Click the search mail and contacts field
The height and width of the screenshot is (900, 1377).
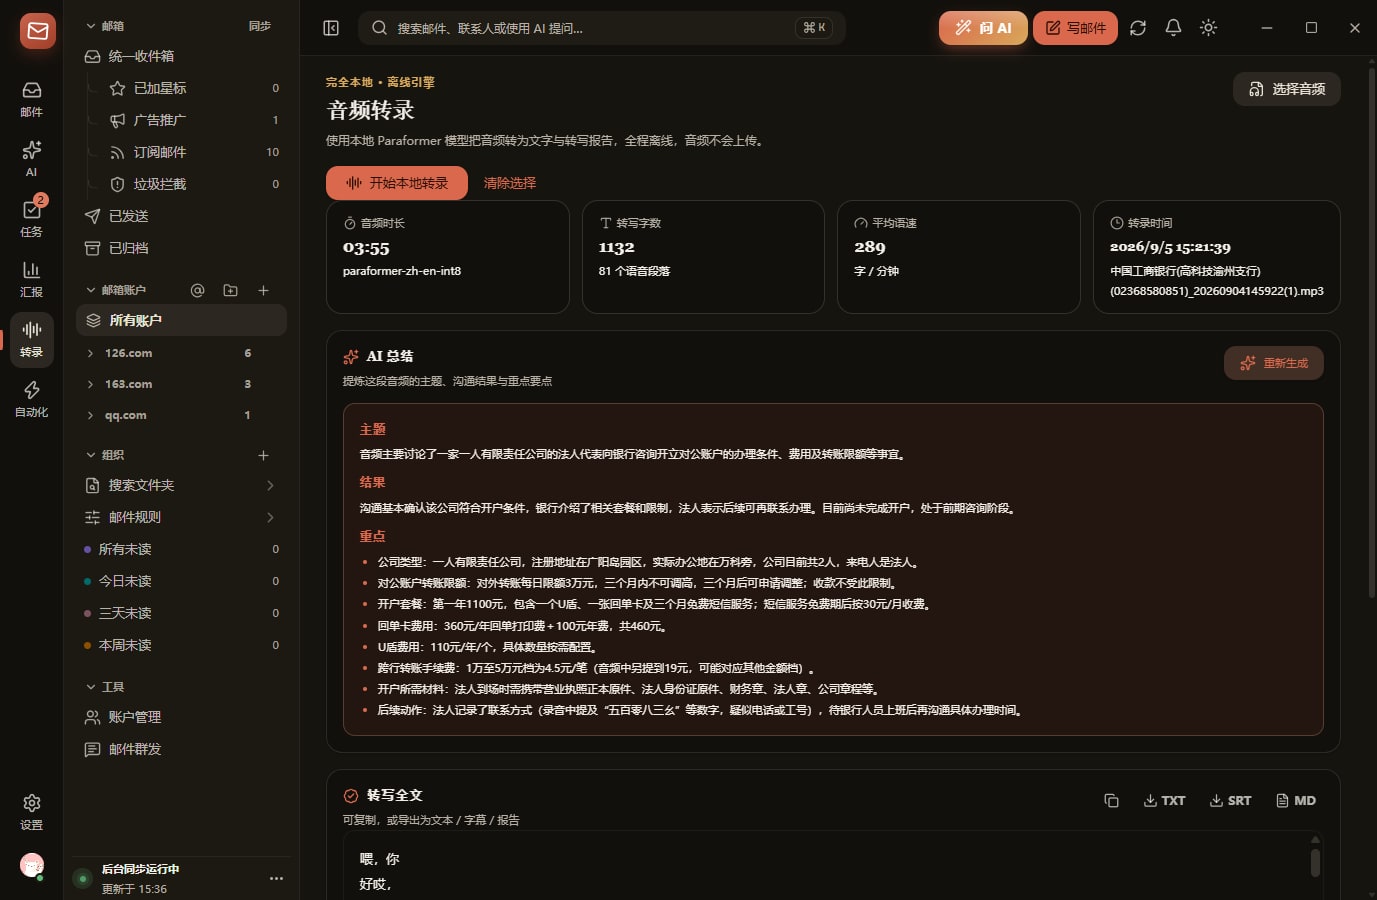(602, 28)
